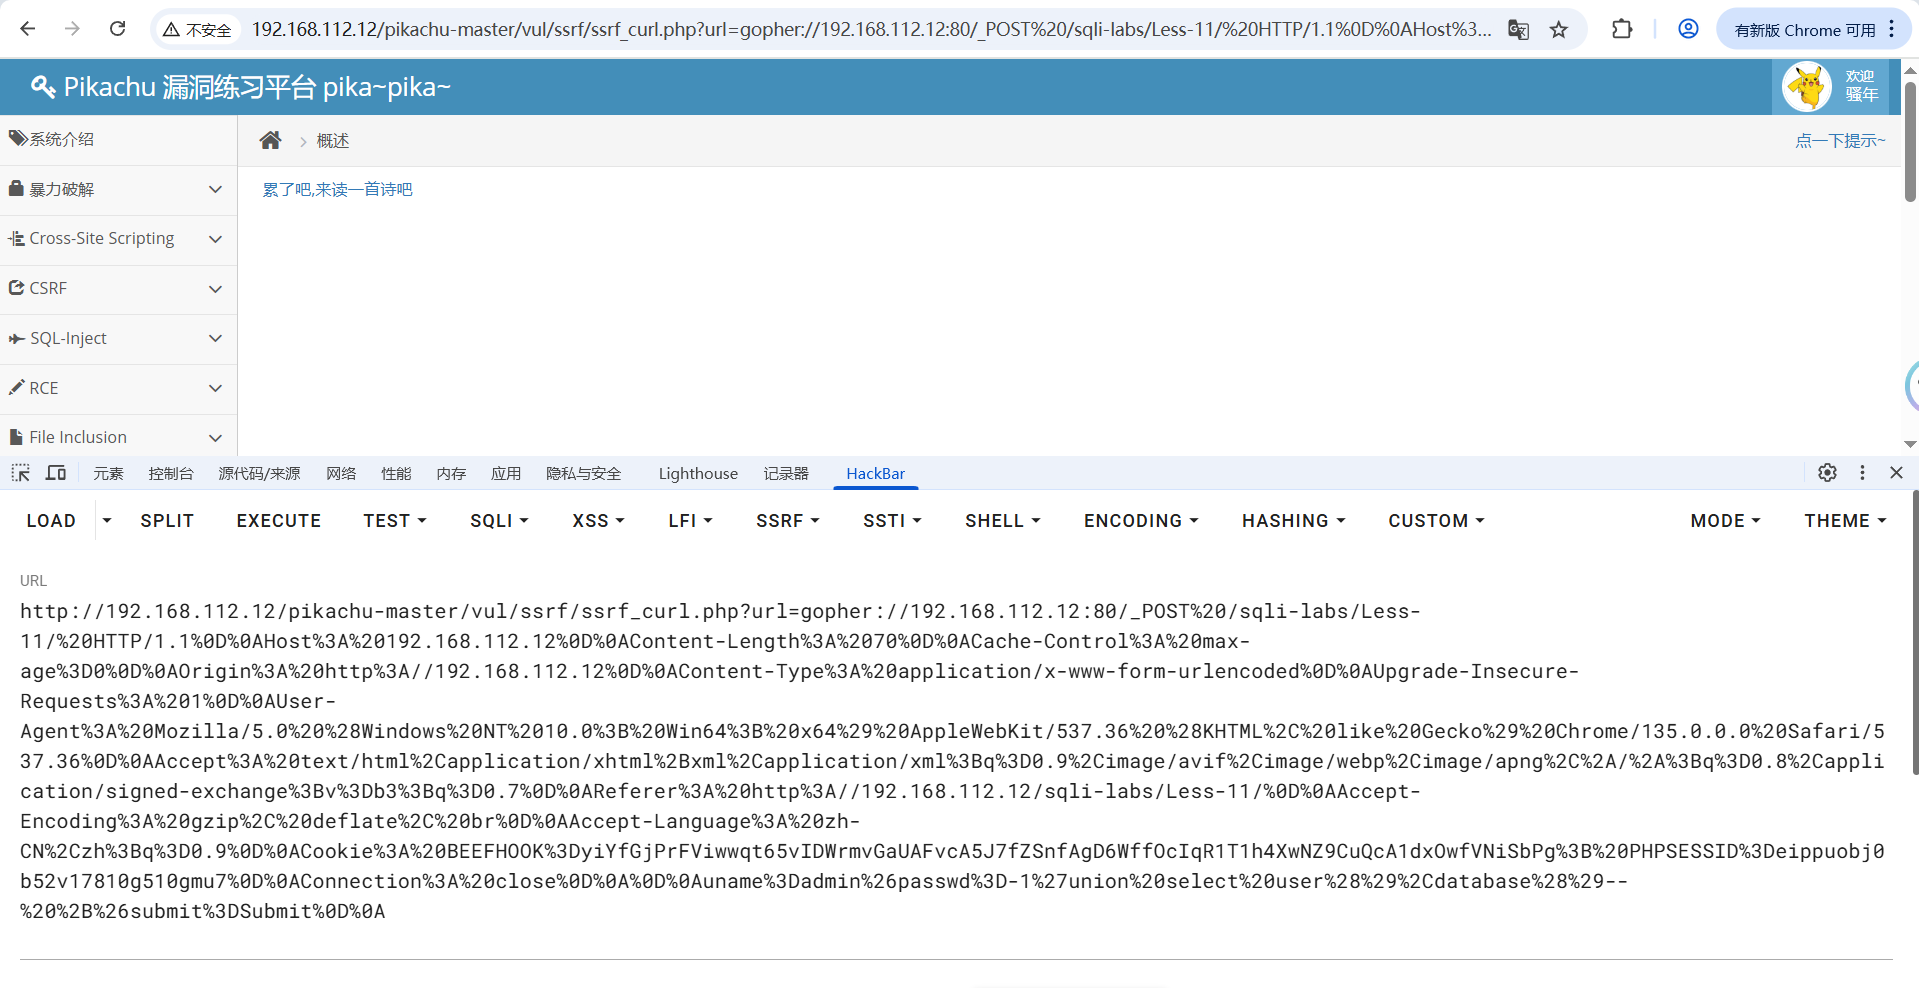Viewport: 1919px width, 988px height.
Task: Bookmark this page with the star icon
Action: (1559, 30)
